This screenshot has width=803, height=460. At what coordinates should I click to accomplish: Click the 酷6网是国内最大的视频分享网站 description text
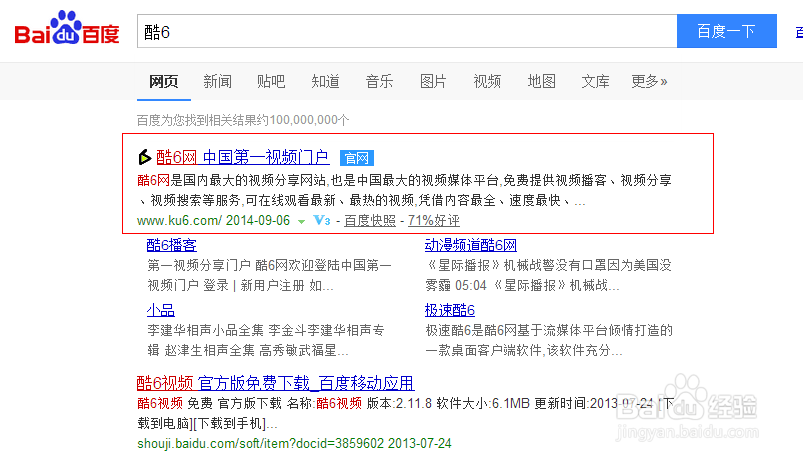[x=405, y=190]
